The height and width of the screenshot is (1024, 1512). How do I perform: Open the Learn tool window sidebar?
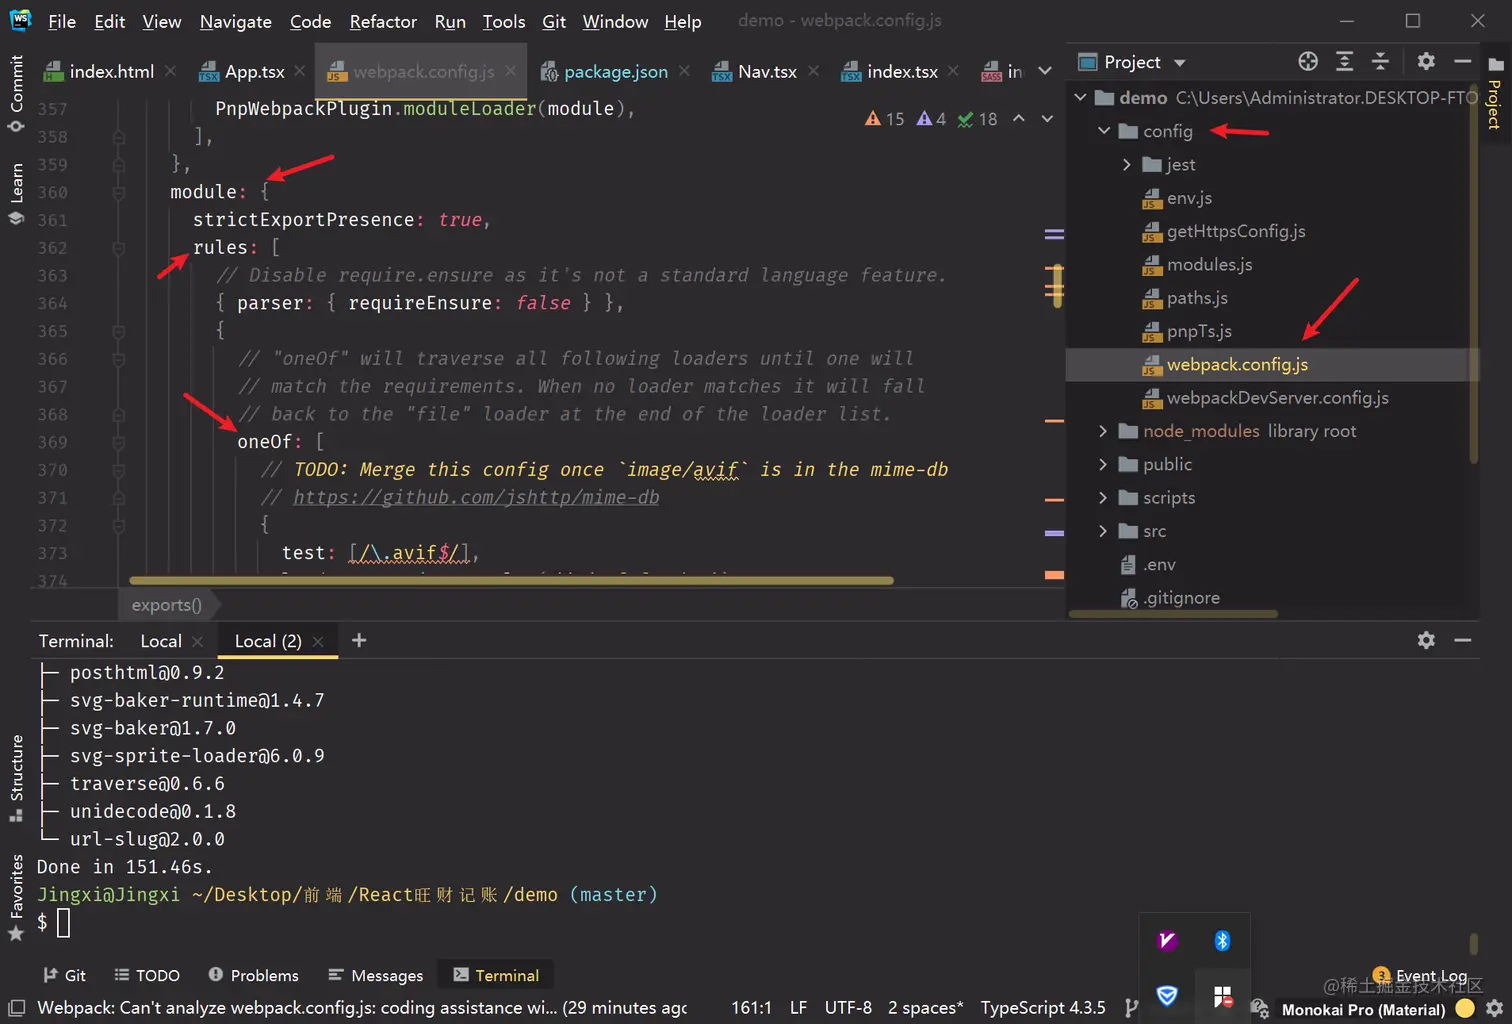[x=16, y=193]
